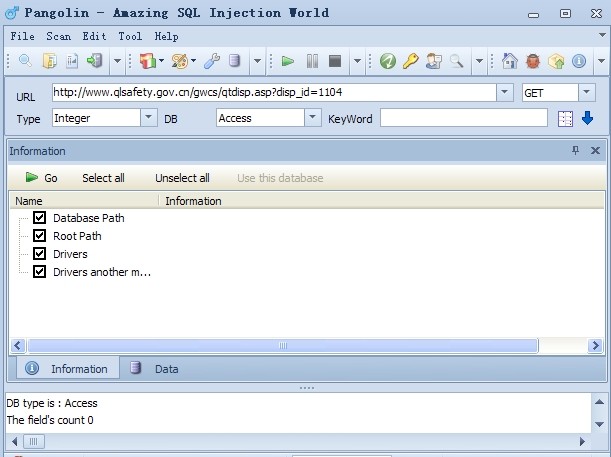Click the Go button
Image resolution: width=611 pixels, height=457 pixels.
pos(42,178)
